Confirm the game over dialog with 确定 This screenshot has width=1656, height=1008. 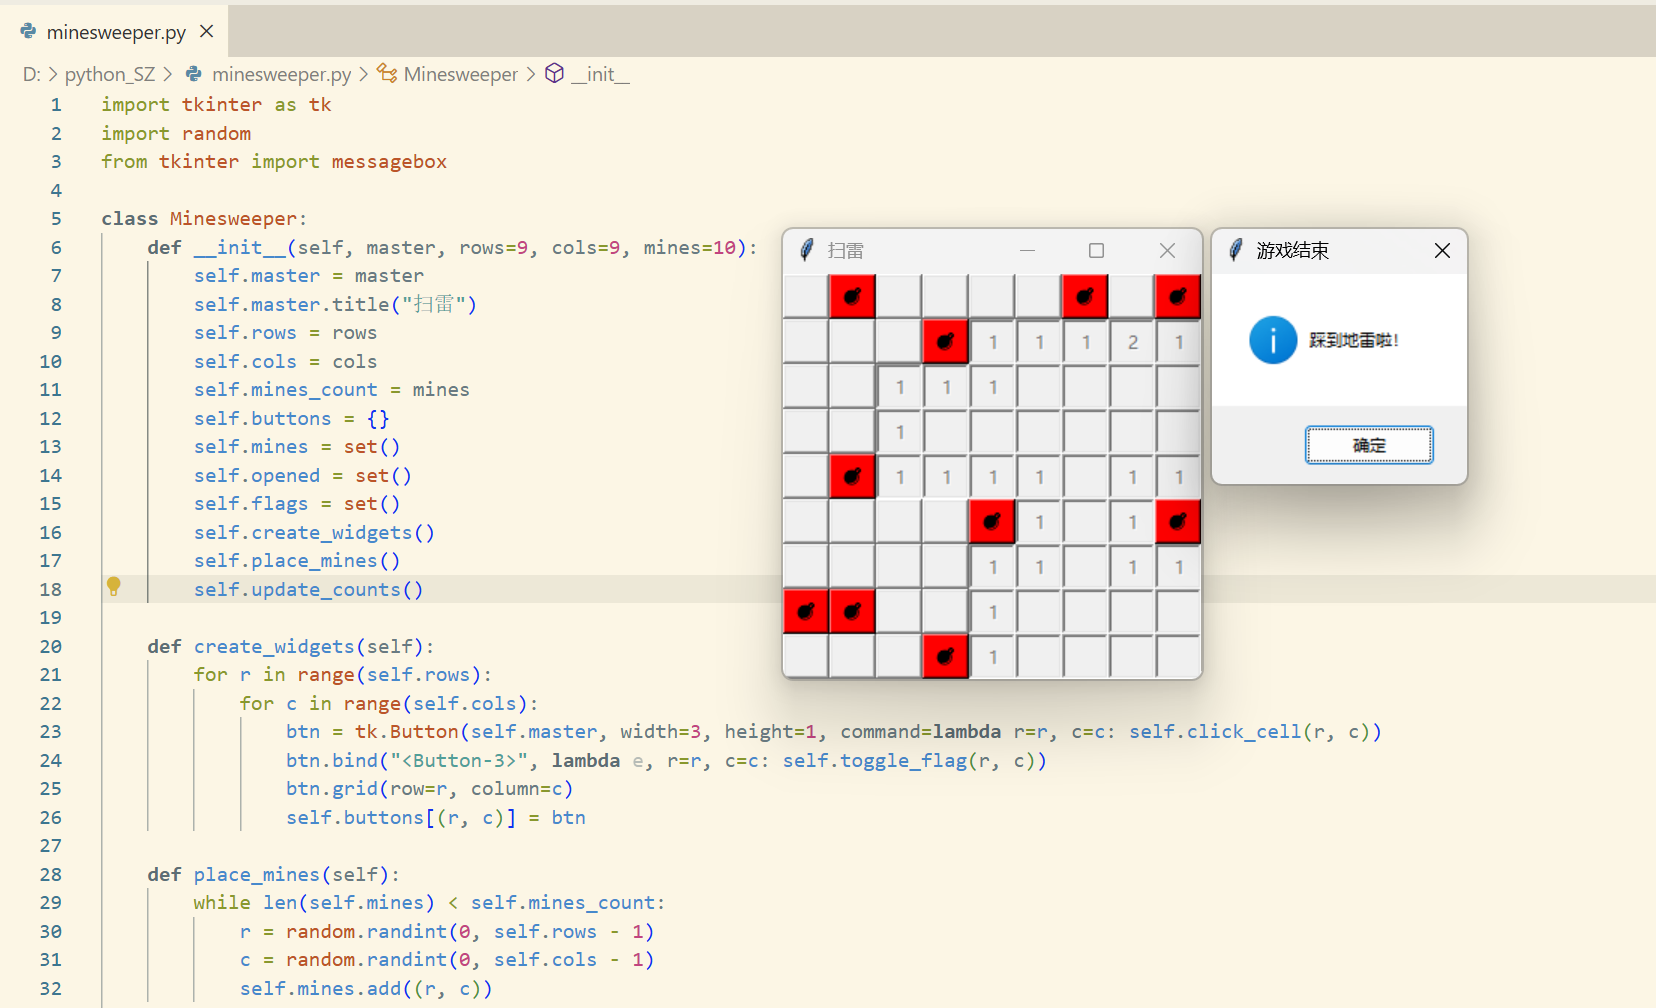[1368, 445]
